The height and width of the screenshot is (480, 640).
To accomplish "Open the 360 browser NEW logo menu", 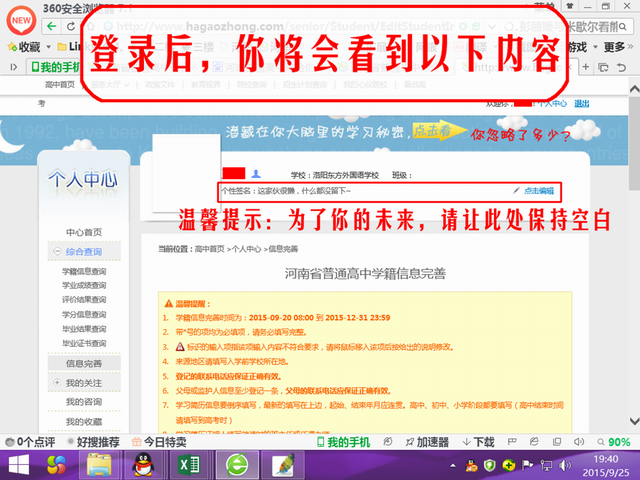I will tap(21, 20).
